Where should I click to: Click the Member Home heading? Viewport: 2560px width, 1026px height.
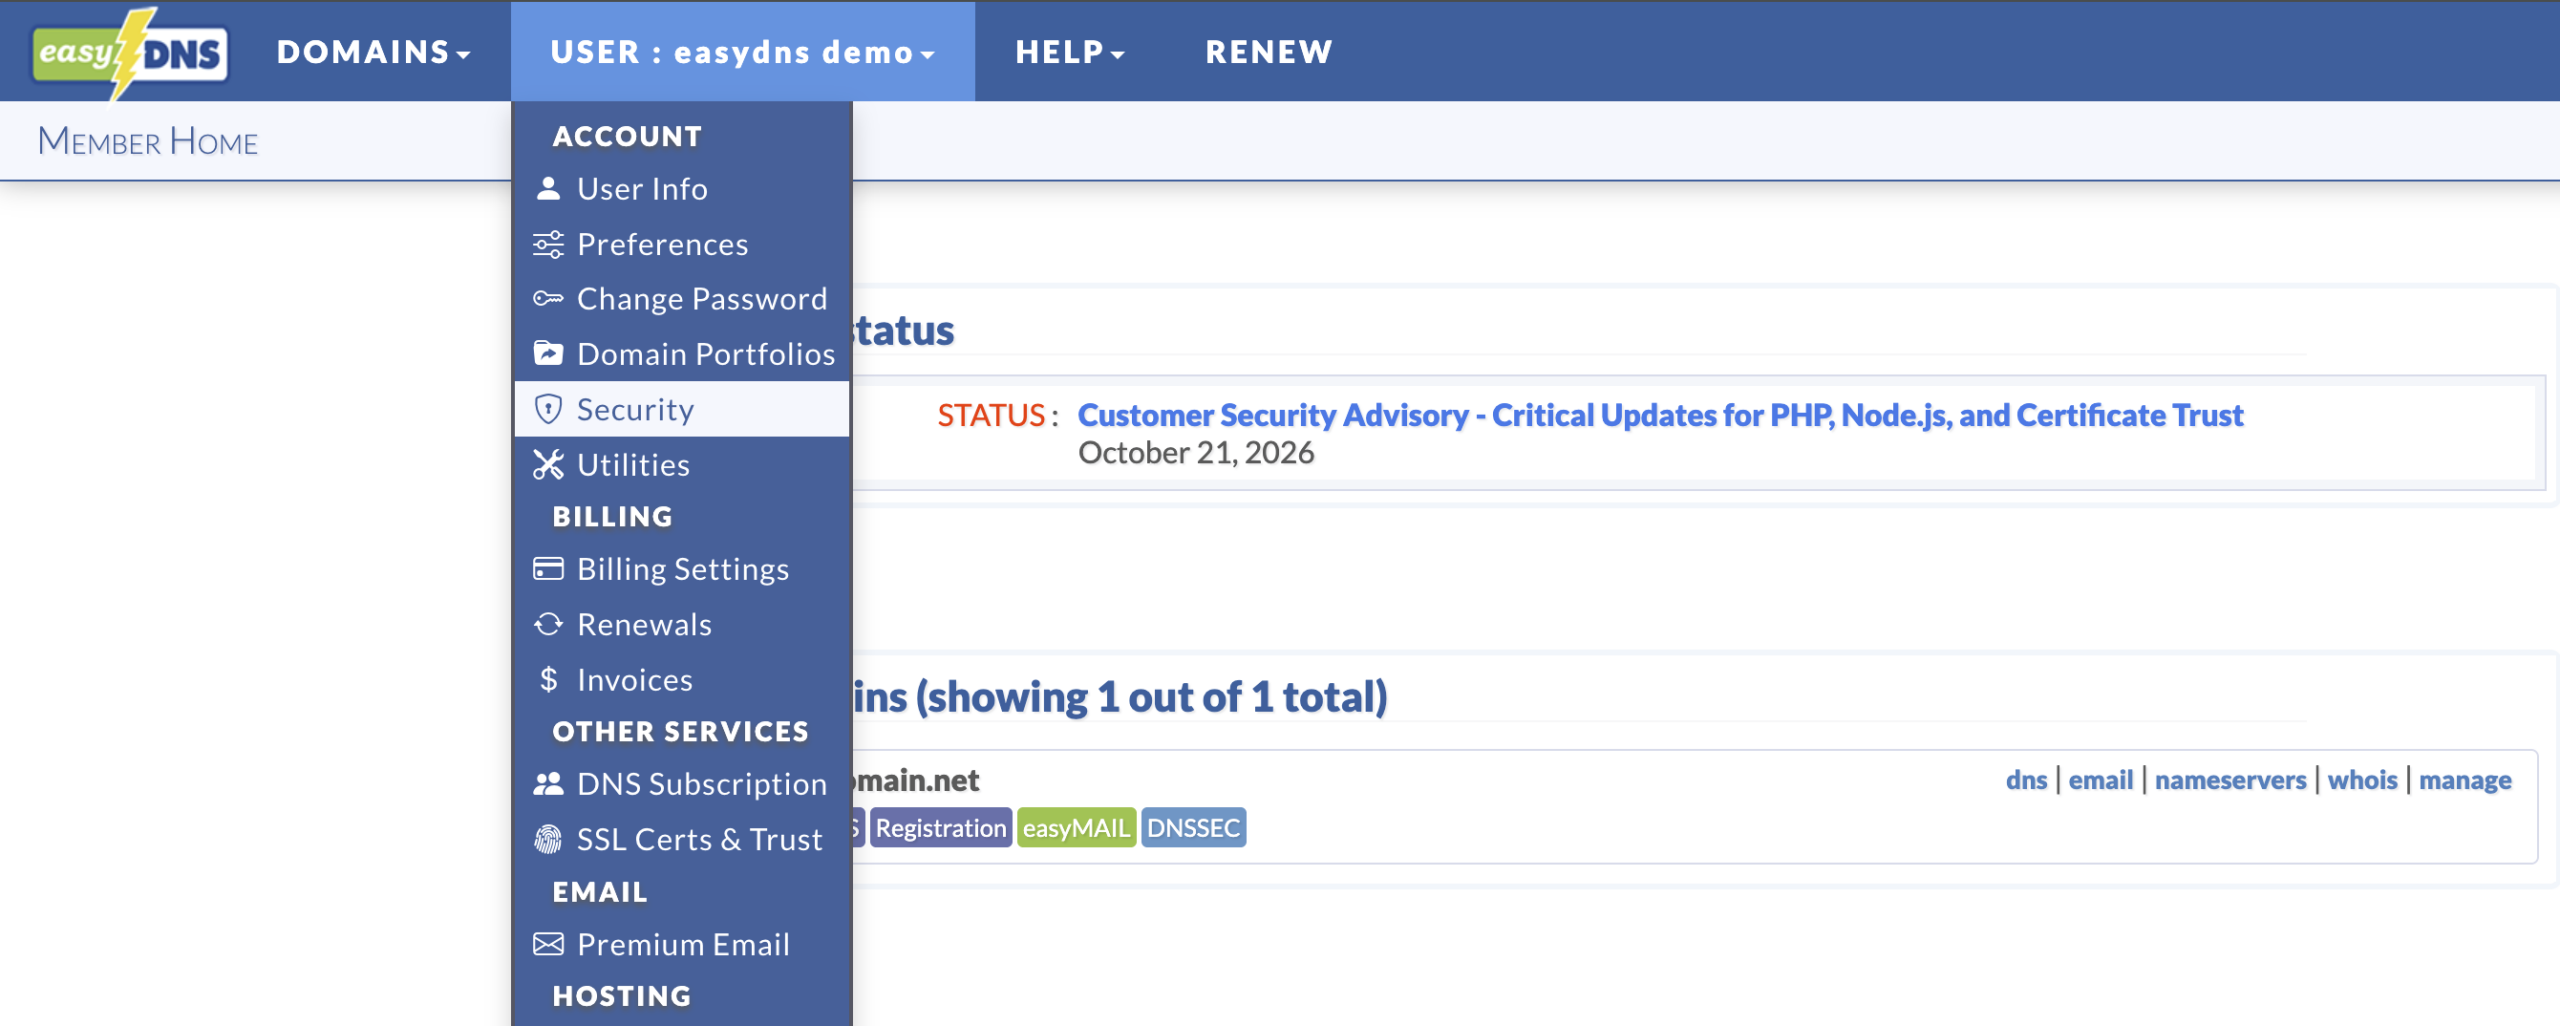[x=148, y=141]
